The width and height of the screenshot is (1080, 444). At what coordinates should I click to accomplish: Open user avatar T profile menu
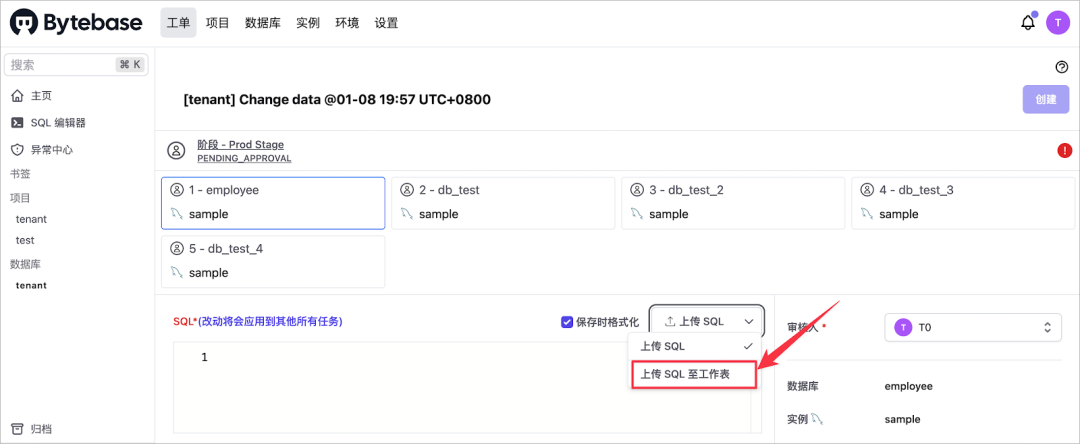[1058, 22]
